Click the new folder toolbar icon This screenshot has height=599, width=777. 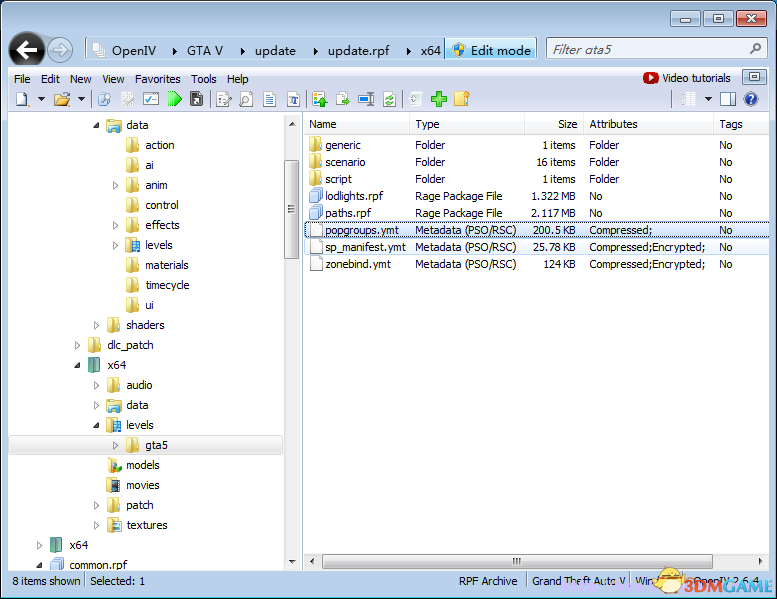pyautogui.click(x=461, y=99)
